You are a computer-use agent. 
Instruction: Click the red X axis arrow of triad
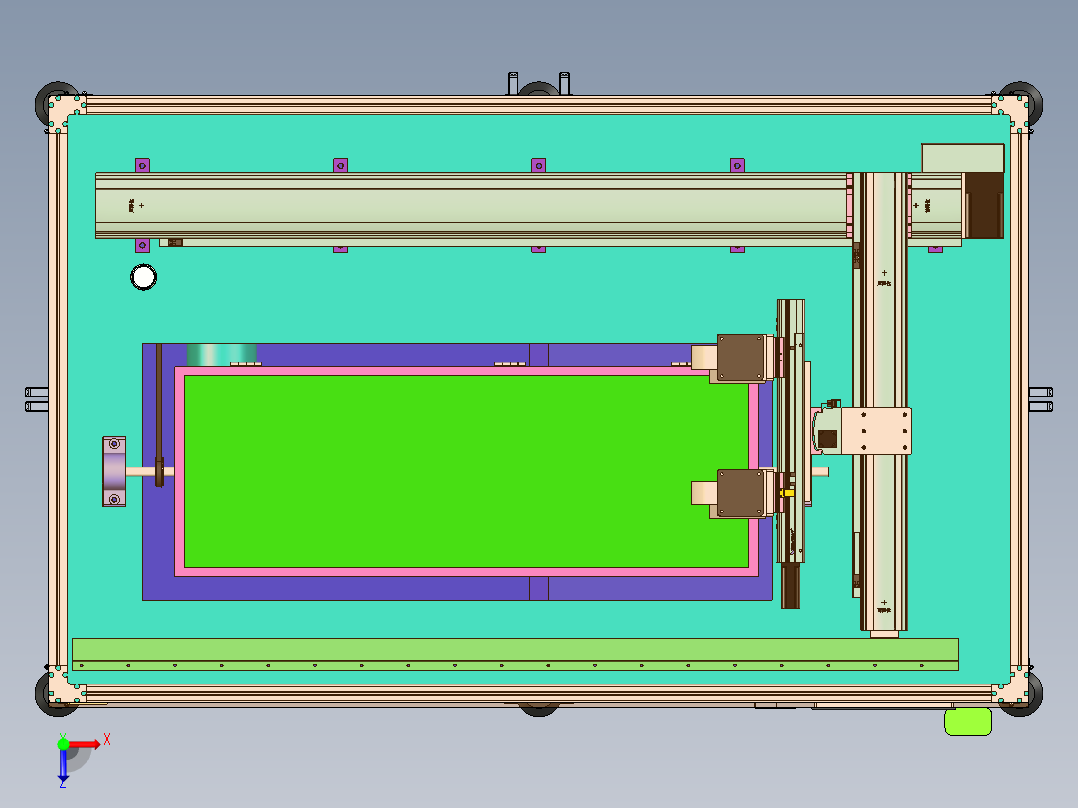tap(85, 745)
